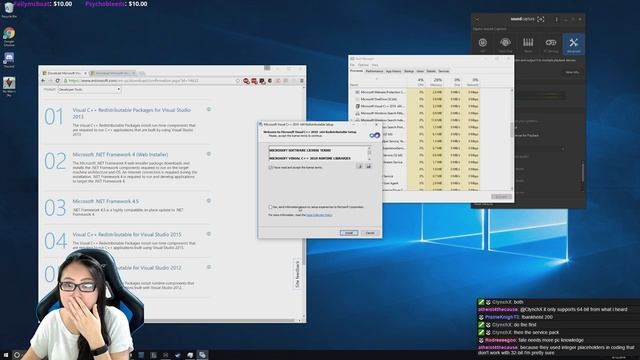Check the send setup information to Microsoft box

(x=270, y=207)
